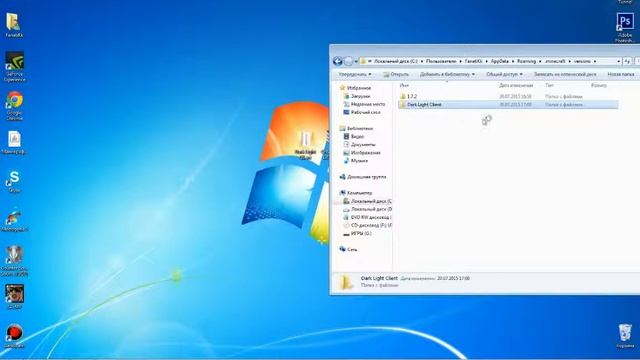Click the 1.7.2 folder icon in the list
Screen dimensions: 640x360
click(403, 96)
